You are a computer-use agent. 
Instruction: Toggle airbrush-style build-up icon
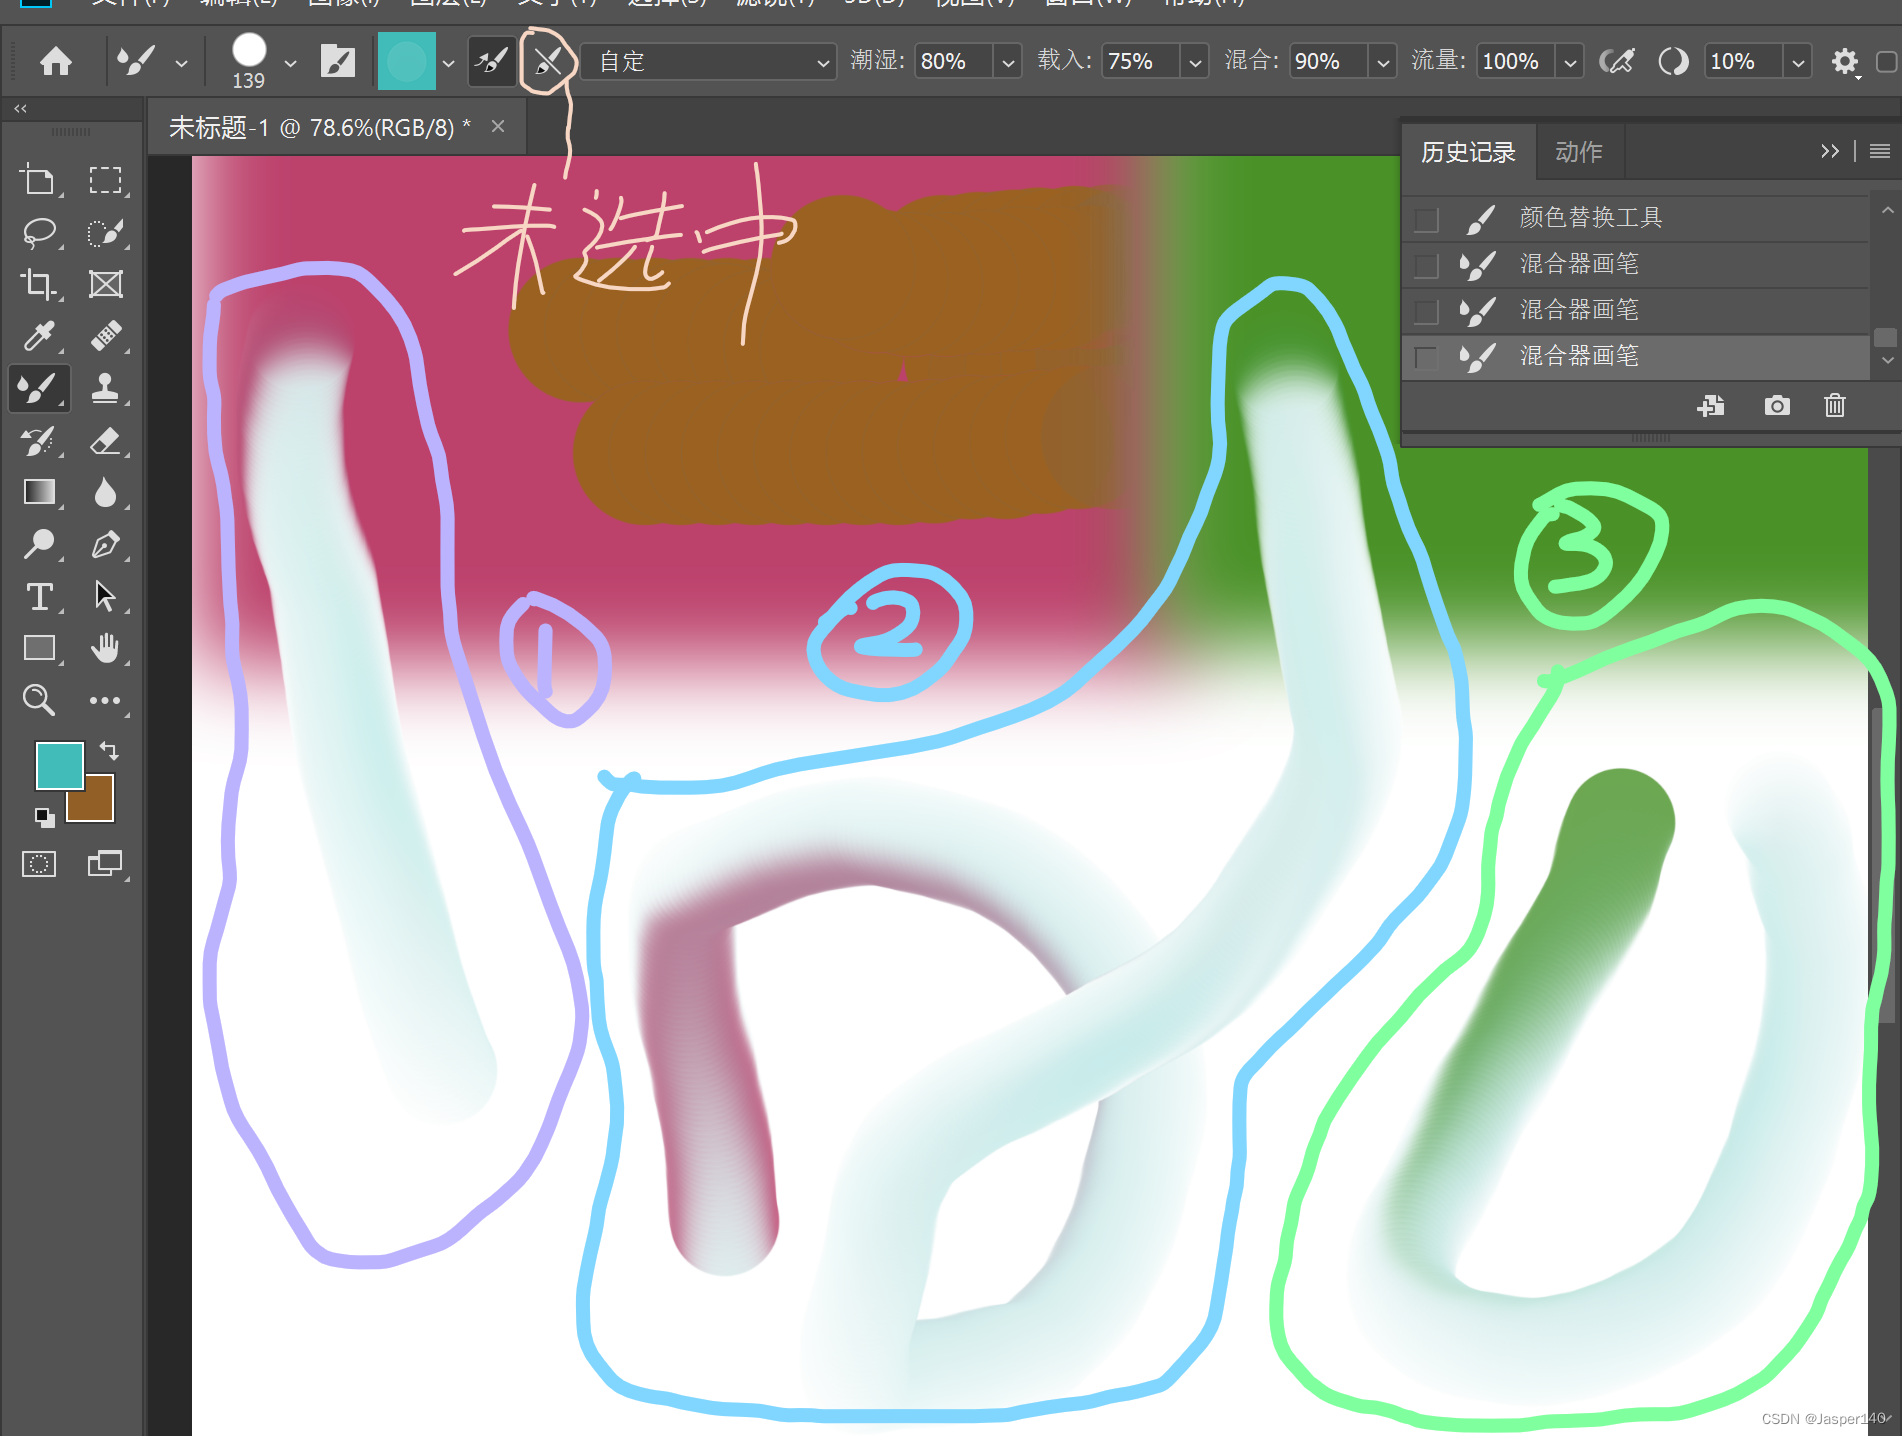coord(1617,62)
